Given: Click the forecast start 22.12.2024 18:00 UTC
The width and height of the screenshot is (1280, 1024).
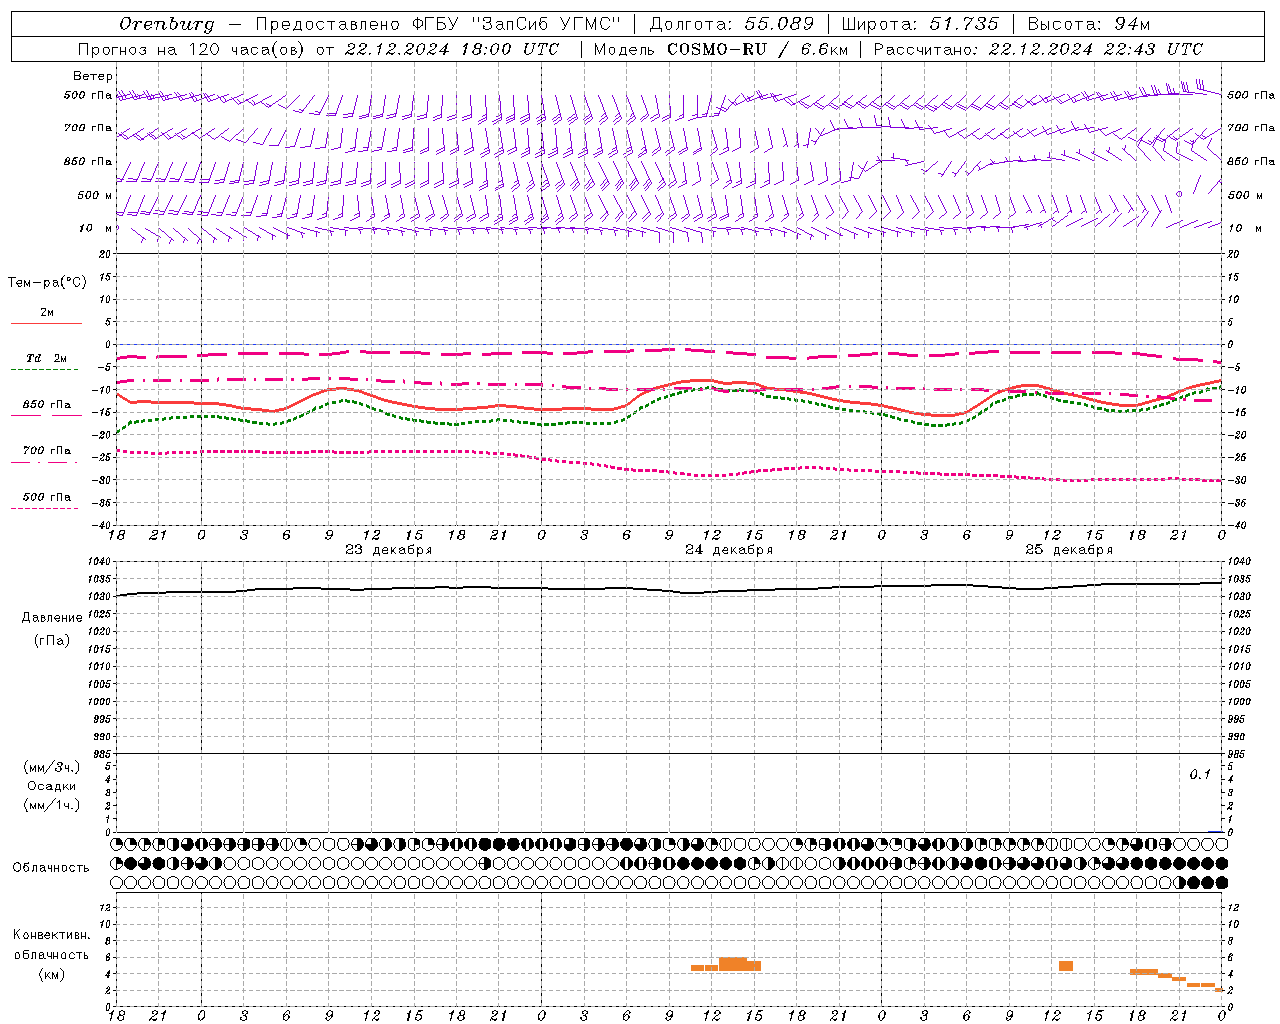Looking at the screenshot, I should point(452,49).
